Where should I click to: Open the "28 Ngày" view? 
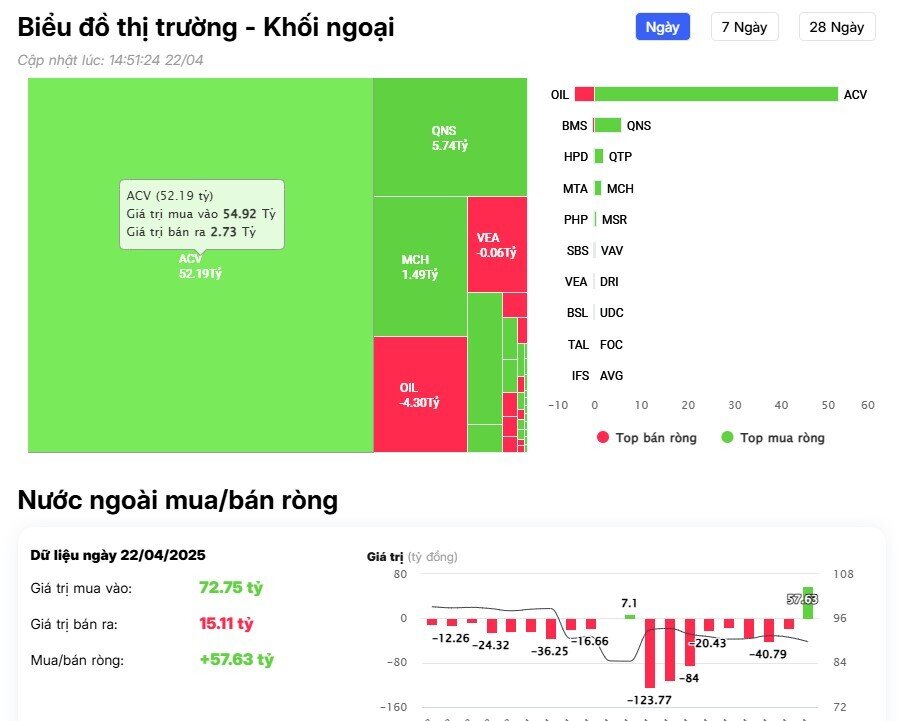click(x=836, y=27)
